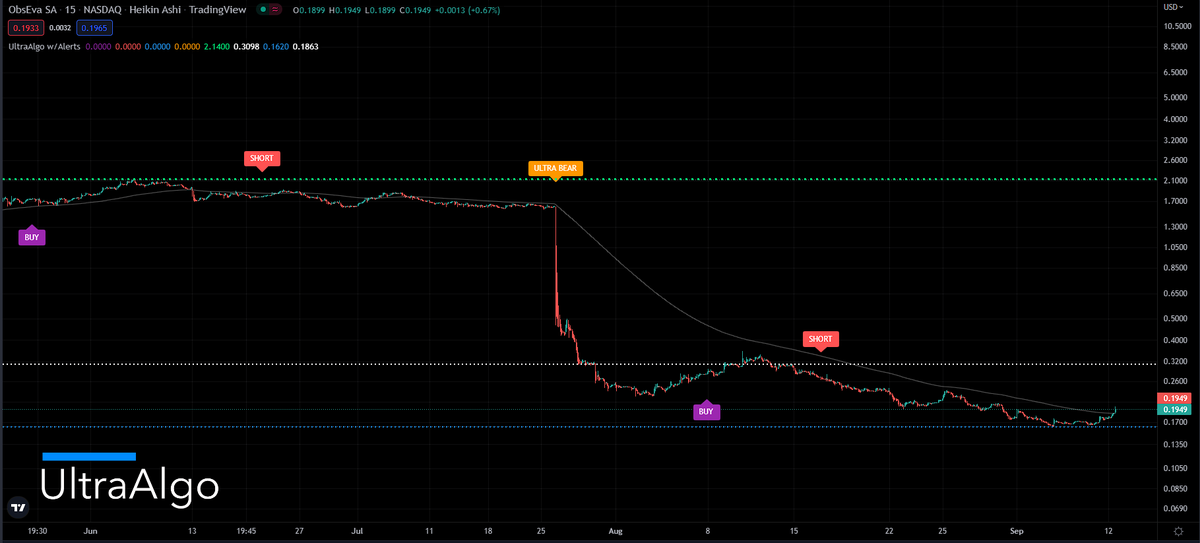Click the 0.1050 price axis label
The width and height of the screenshot is (1200, 543).
1175,467
